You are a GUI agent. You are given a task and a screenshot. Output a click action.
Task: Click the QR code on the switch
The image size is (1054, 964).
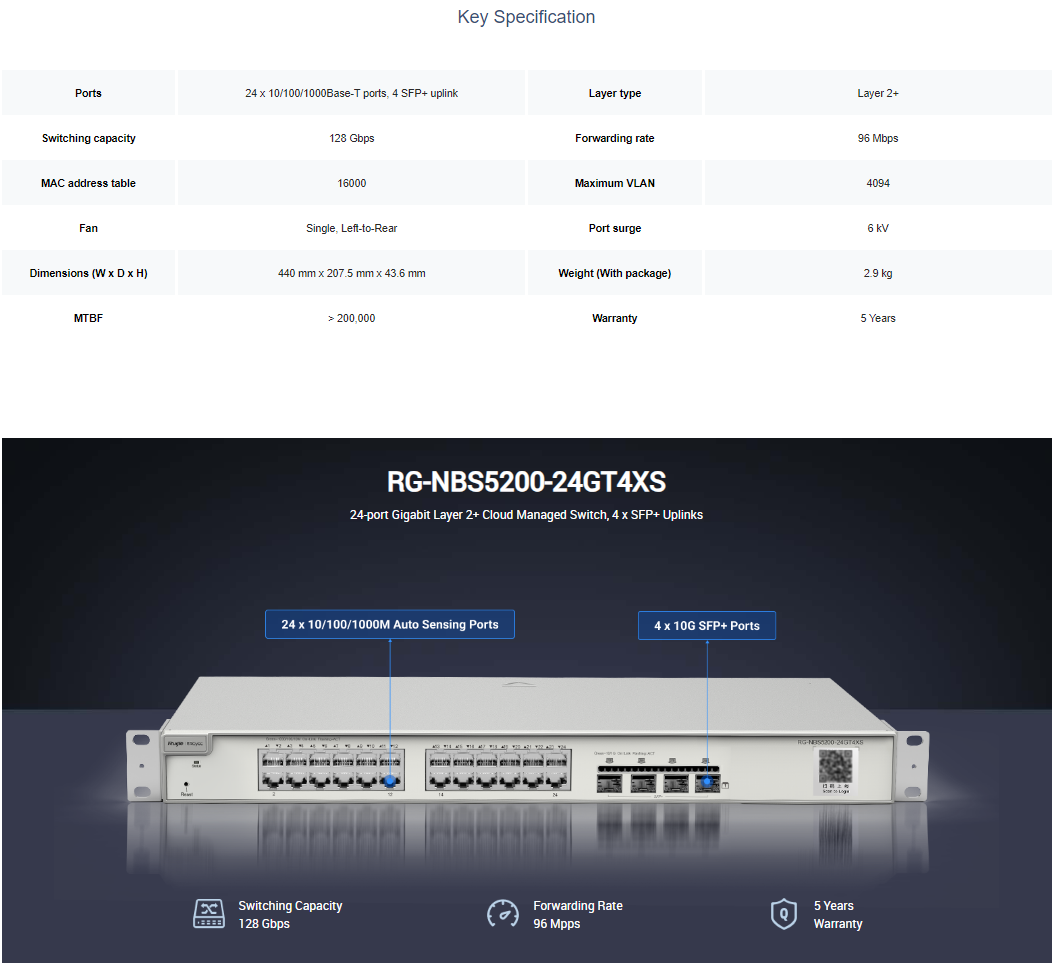836,766
